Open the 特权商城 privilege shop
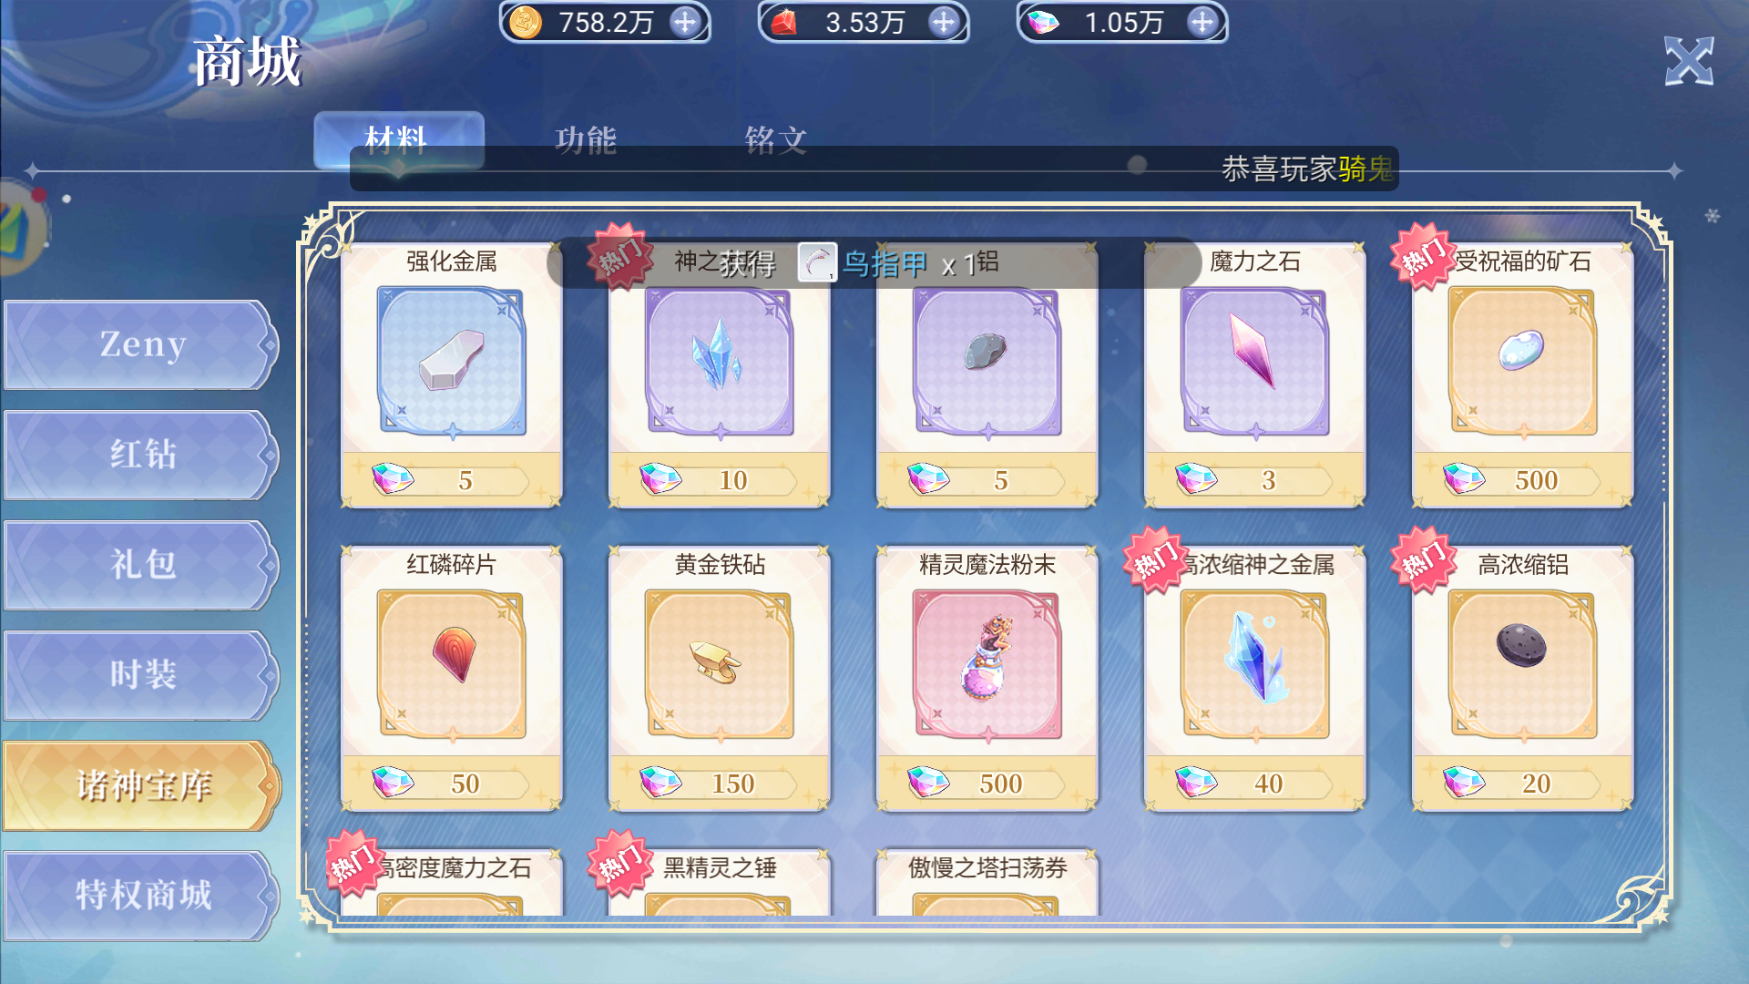This screenshot has width=1749, height=984. pos(141,895)
